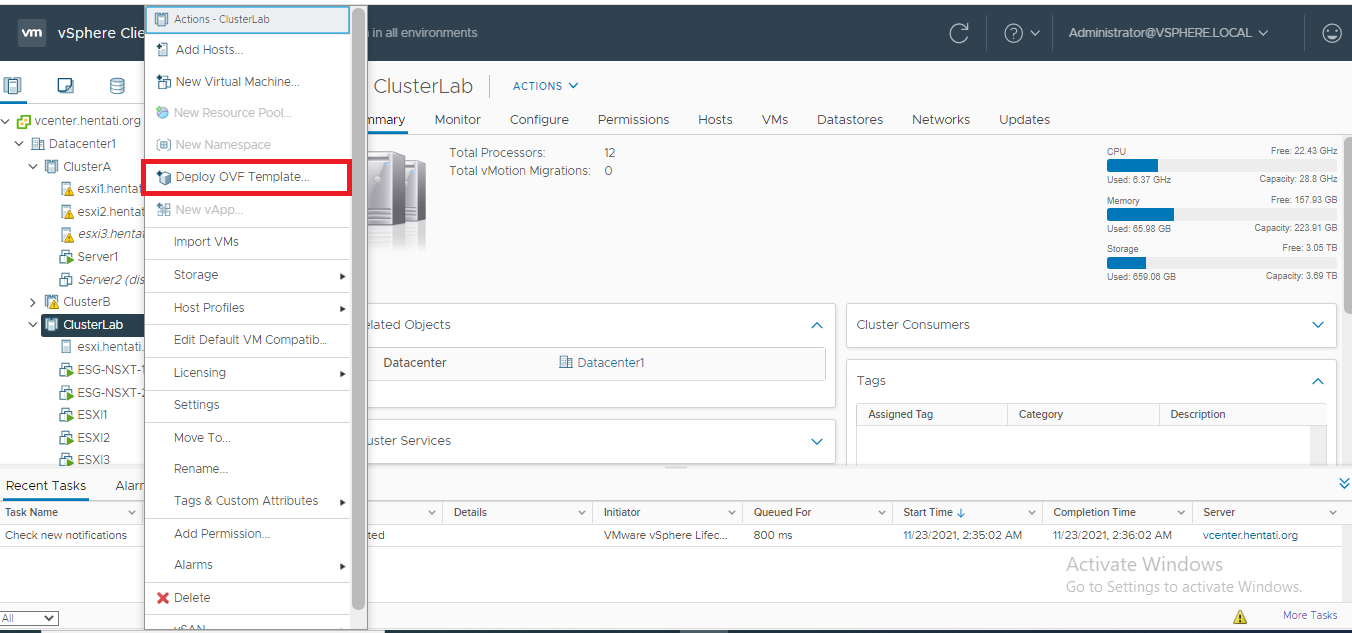The width and height of the screenshot is (1352, 633).
Task: Select the ESXI1 virtual machine
Action: [93, 415]
